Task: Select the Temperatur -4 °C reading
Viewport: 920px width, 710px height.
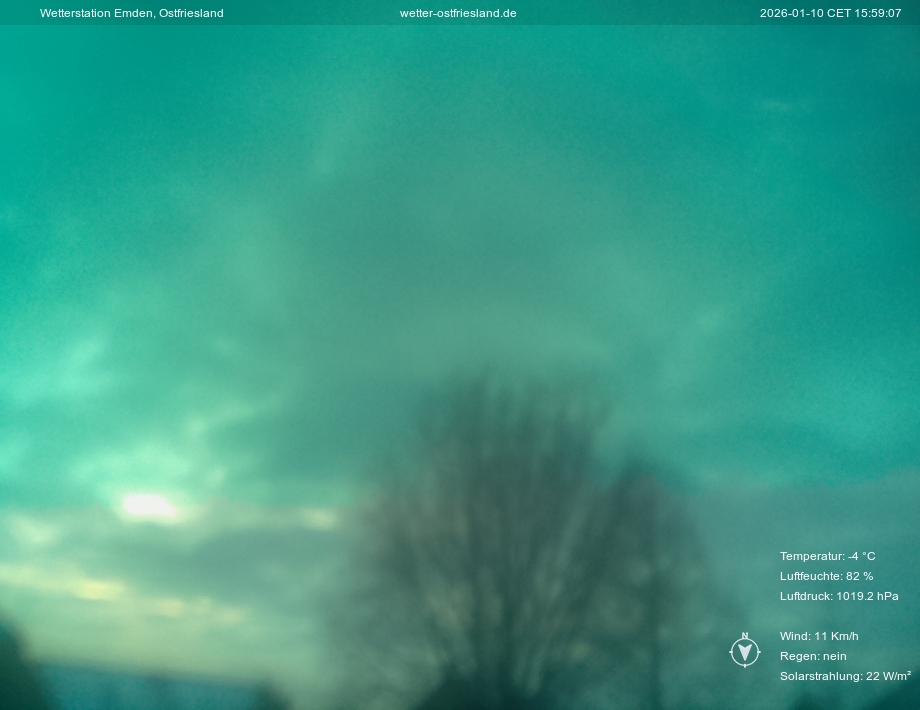Action: coord(827,556)
